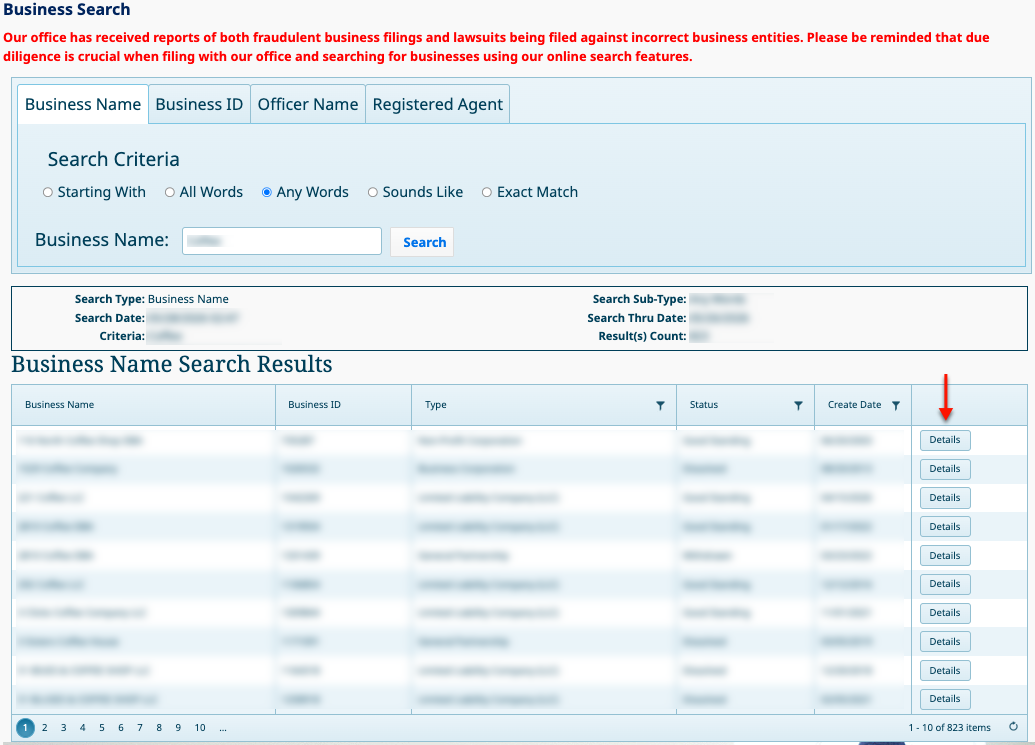Image resolution: width=1035 pixels, height=745 pixels.
Task: Sort by Status column header text
Action: pyautogui.click(x=704, y=405)
